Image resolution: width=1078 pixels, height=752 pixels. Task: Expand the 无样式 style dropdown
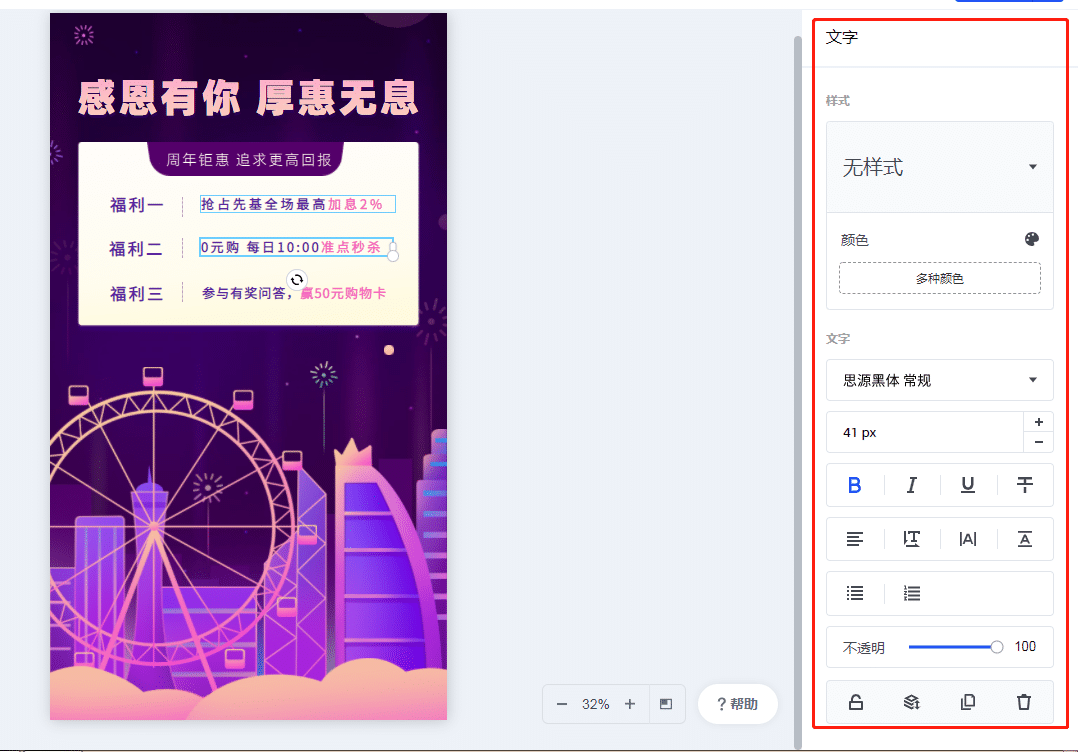(x=940, y=167)
